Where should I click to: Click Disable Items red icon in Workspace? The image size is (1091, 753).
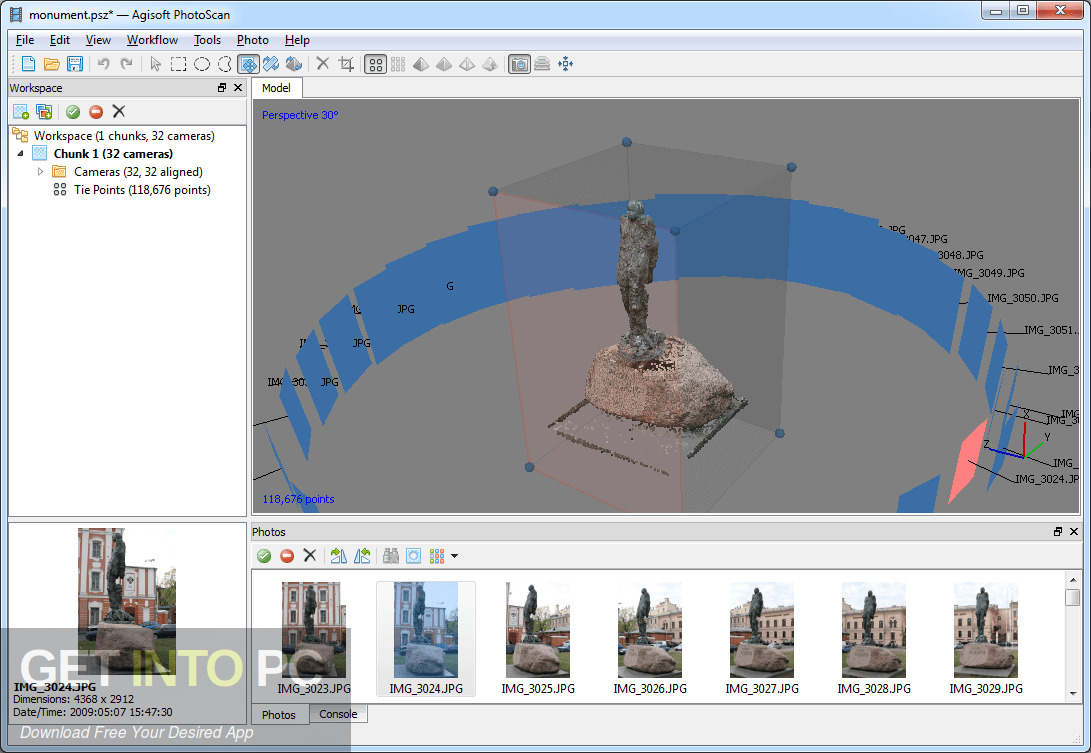[96, 111]
